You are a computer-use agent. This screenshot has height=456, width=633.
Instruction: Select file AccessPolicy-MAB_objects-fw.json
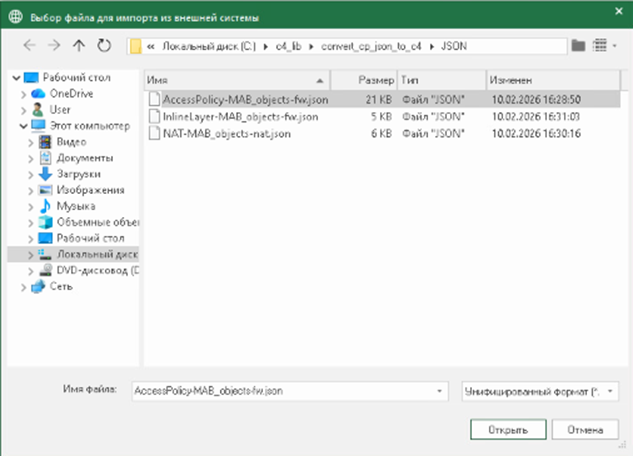click(245, 99)
